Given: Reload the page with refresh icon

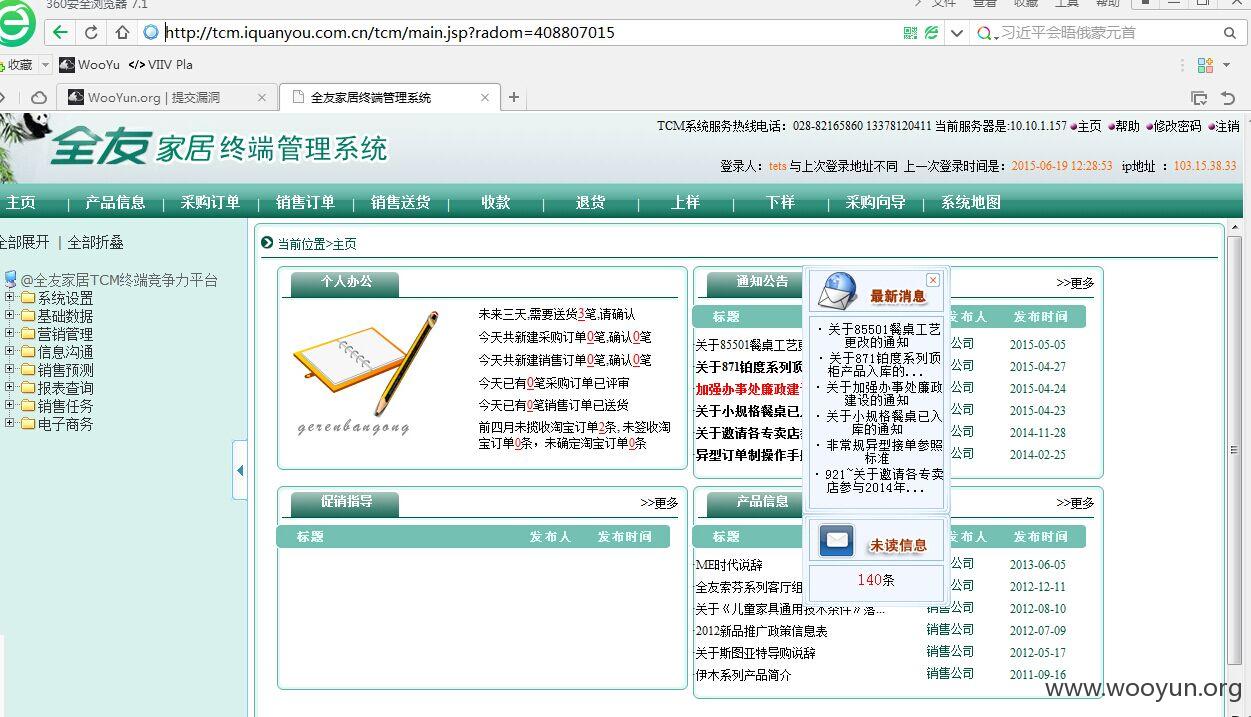Looking at the screenshot, I should 91,33.
